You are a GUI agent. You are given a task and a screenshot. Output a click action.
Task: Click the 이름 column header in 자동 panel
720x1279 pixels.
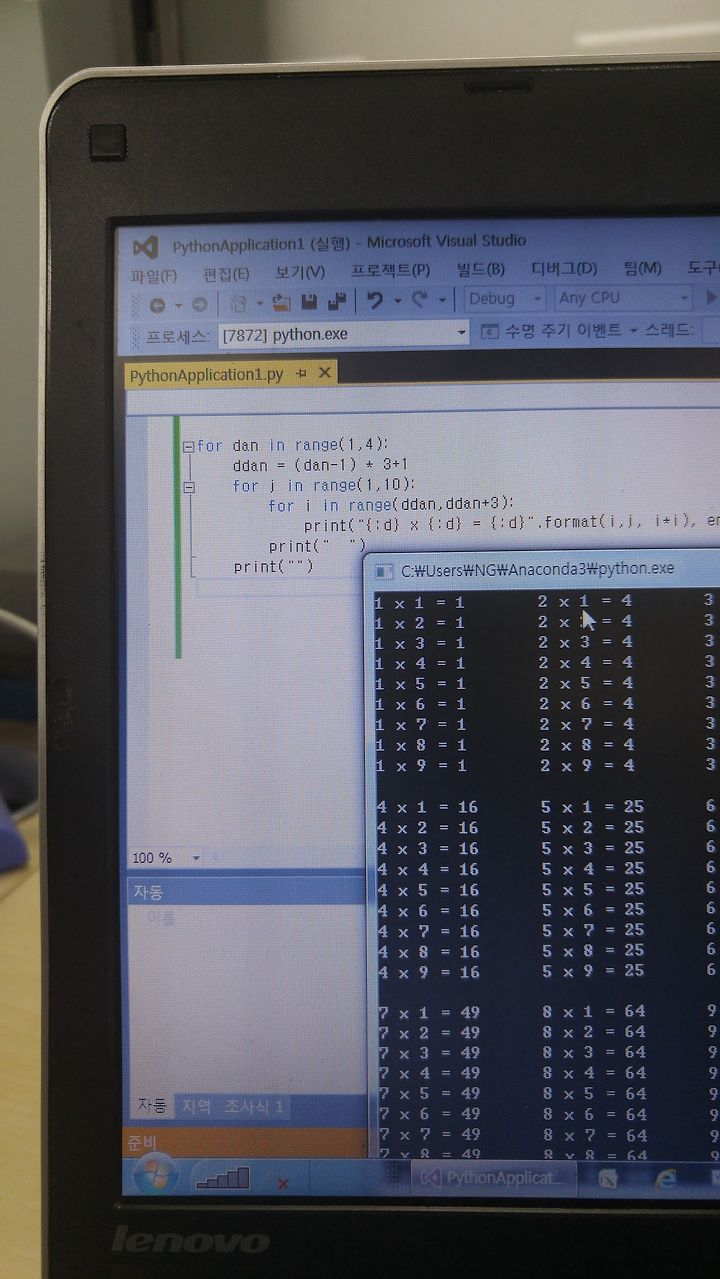click(x=163, y=916)
